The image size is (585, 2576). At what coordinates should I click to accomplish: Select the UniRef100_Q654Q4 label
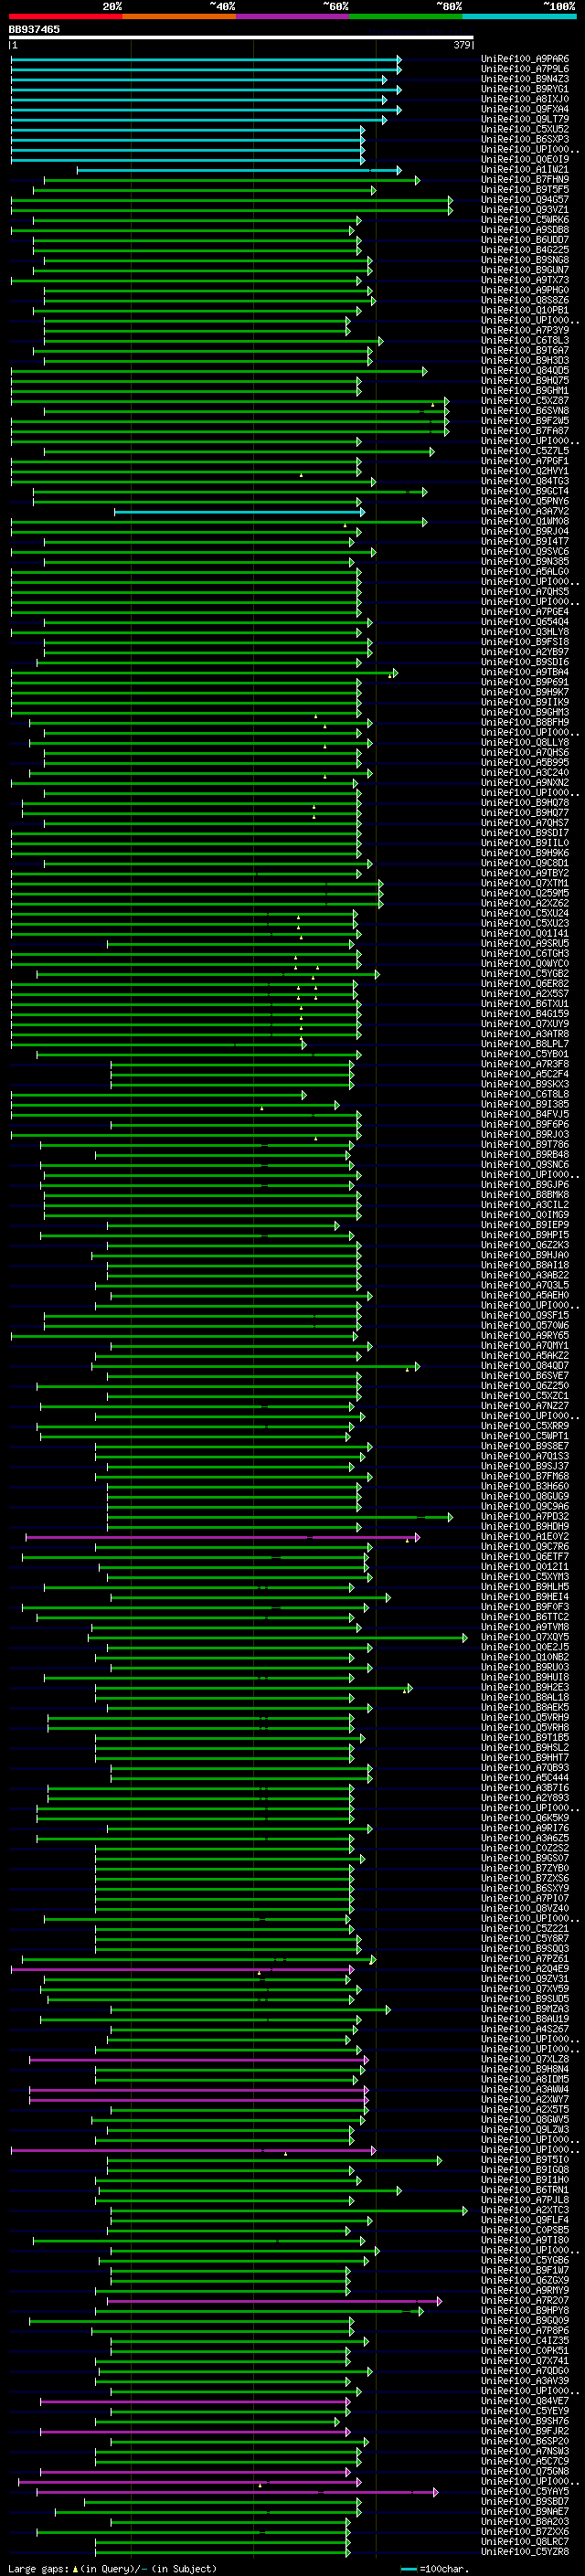click(x=525, y=622)
